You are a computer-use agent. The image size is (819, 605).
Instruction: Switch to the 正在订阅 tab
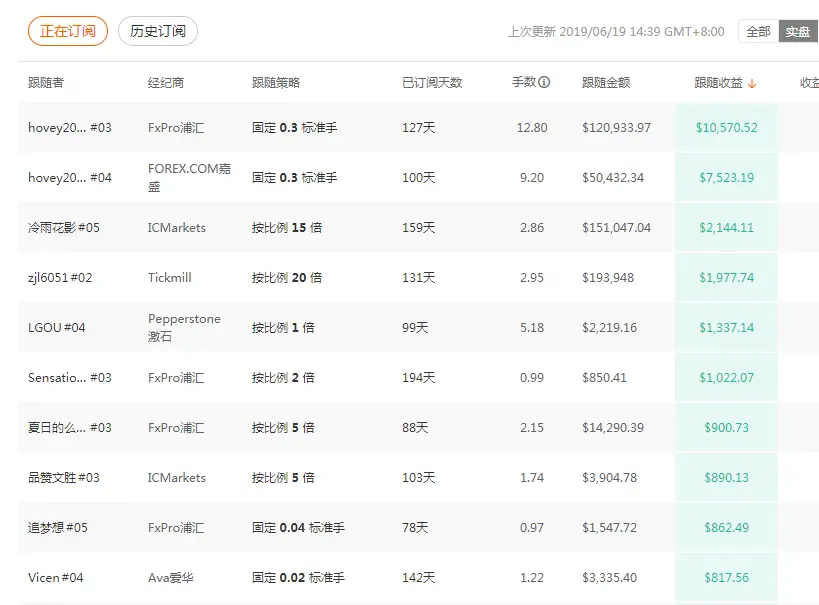pyautogui.click(x=68, y=31)
